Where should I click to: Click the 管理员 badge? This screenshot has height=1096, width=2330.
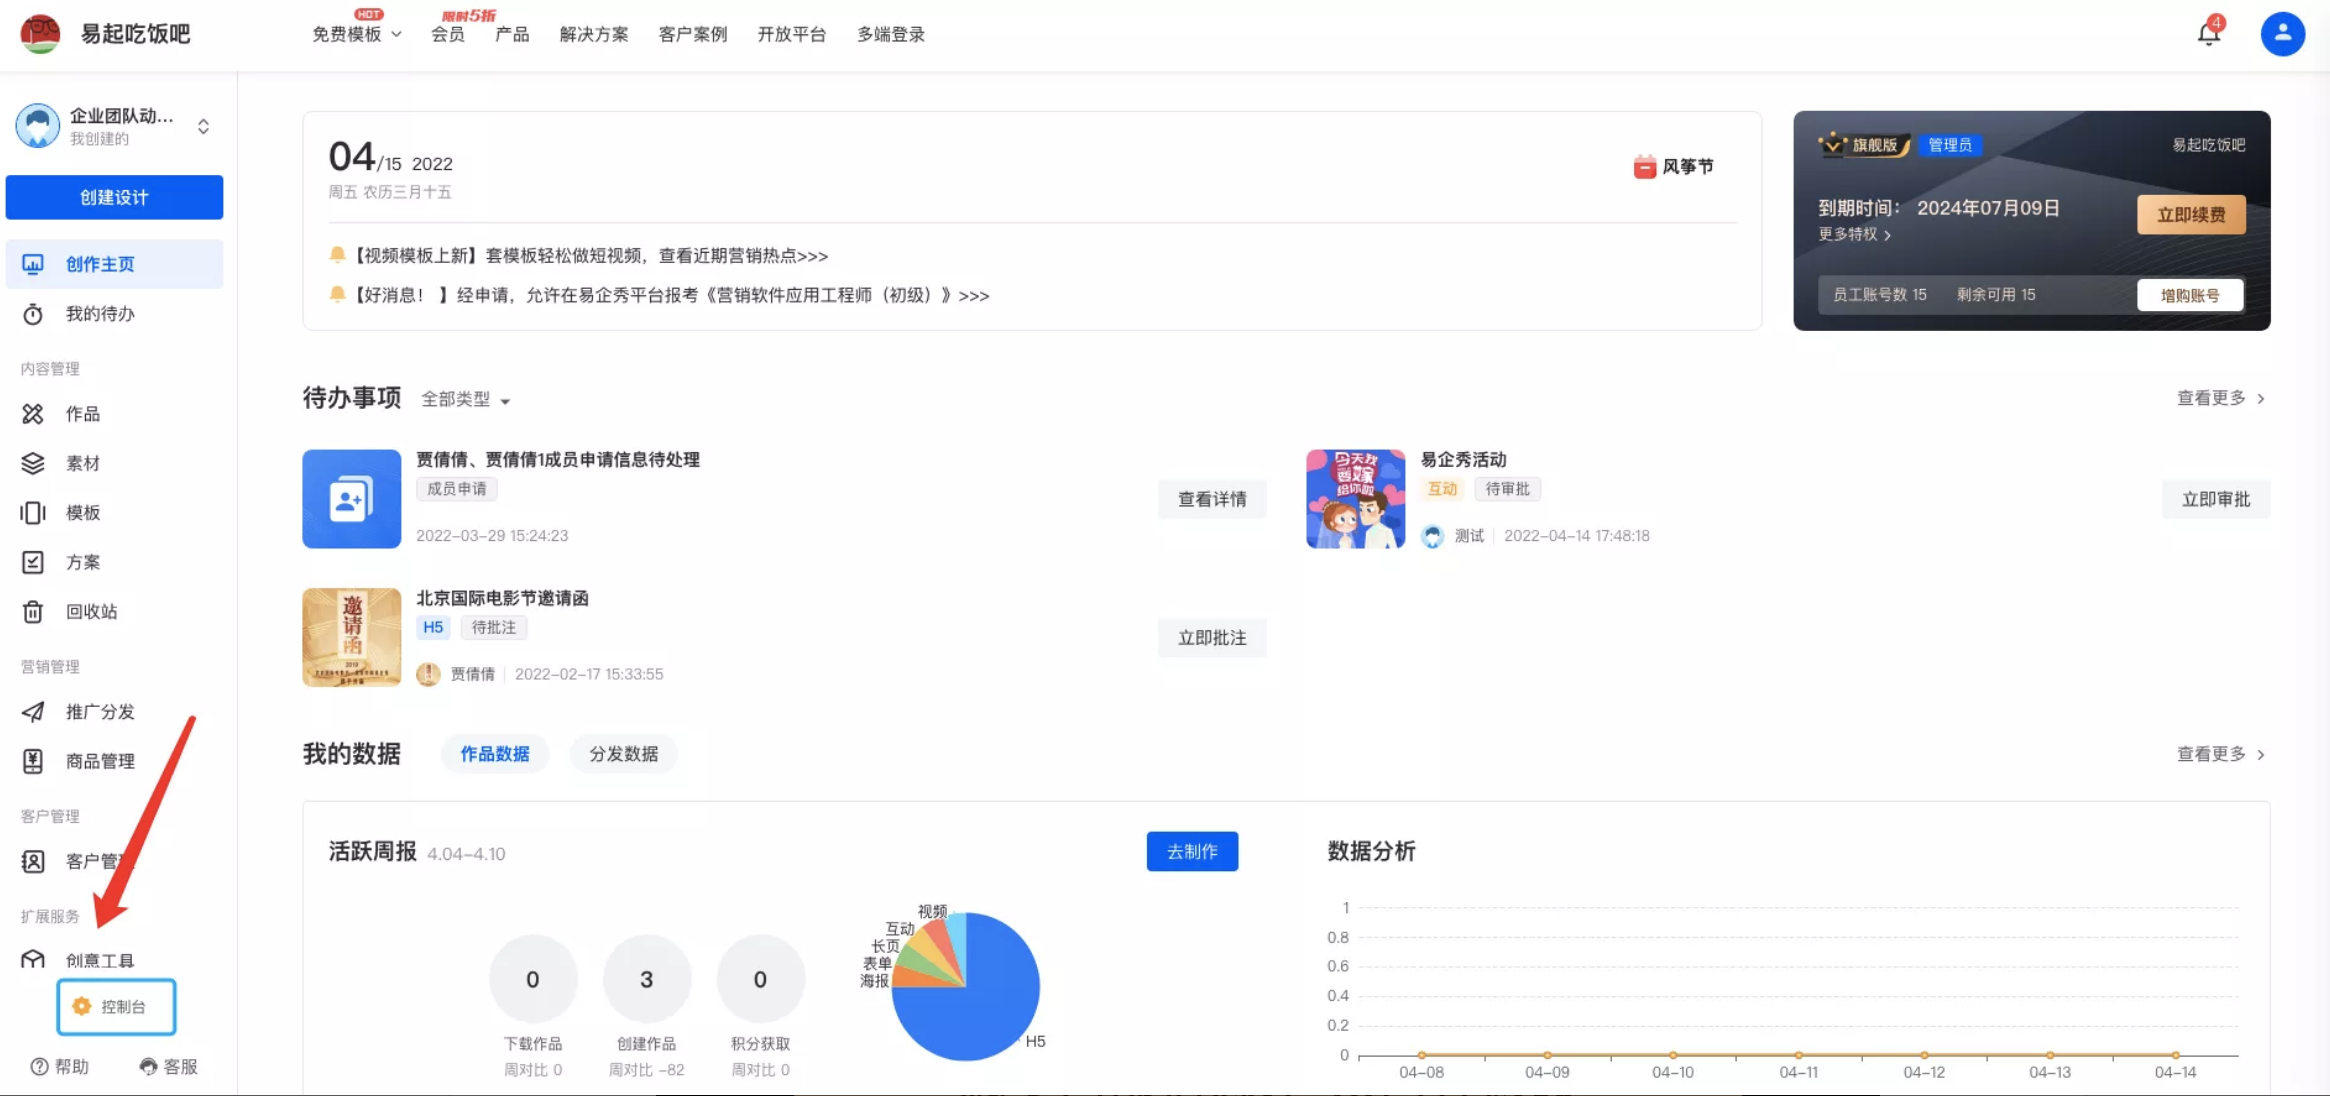point(1950,145)
